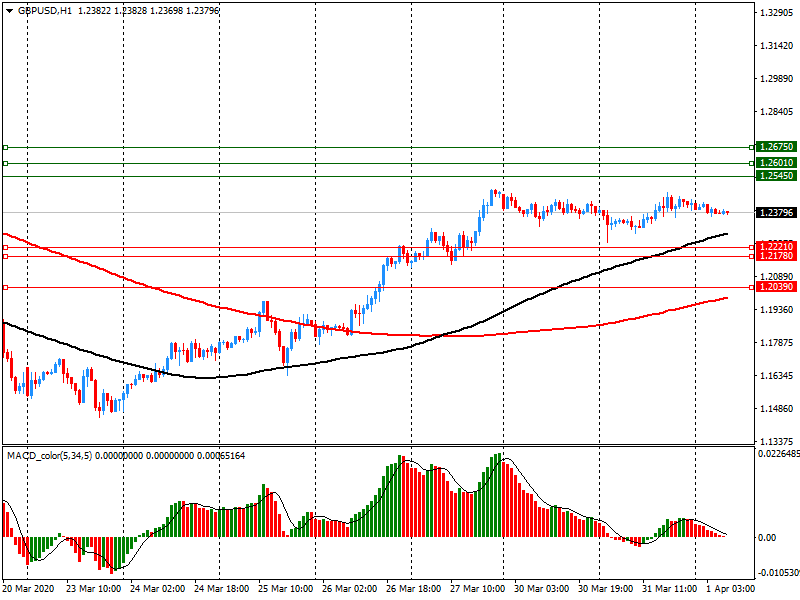
Task: Grab right handle of the 1.26750 line
Action: click(752, 147)
